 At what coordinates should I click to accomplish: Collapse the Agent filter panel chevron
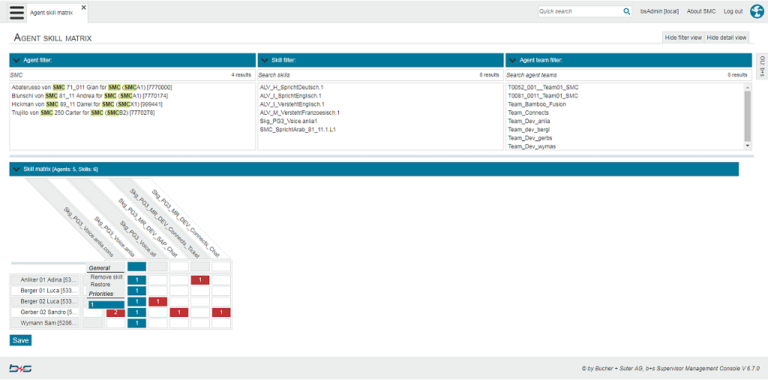click(16, 60)
